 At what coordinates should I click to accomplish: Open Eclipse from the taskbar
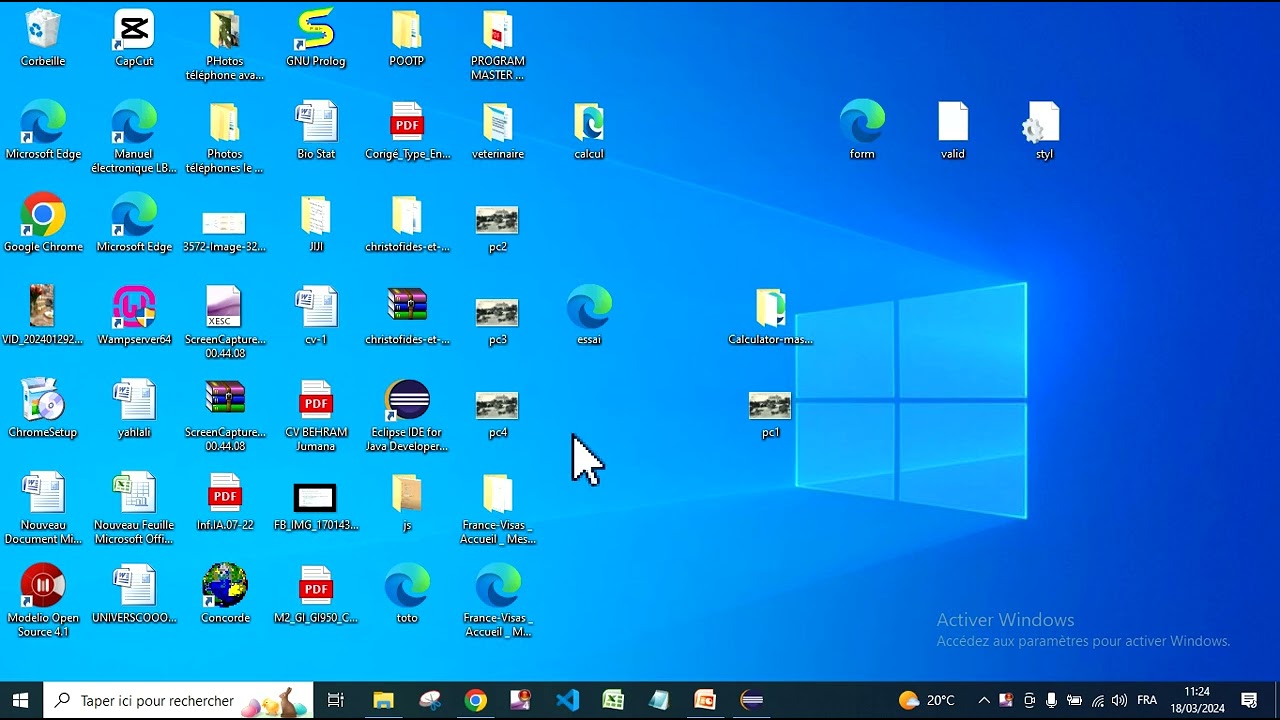(752, 700)
